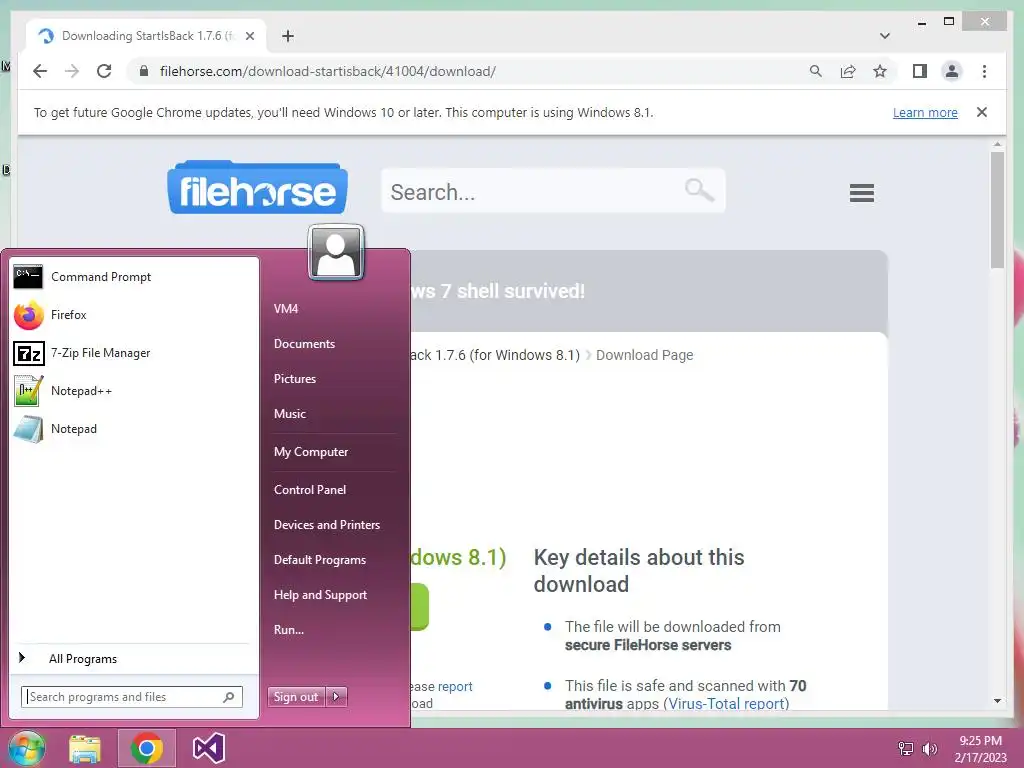The width and height of the screenshot is (1024, 768).
Task: Open the Sign out options arrow
Action: [x=336, y=697]
